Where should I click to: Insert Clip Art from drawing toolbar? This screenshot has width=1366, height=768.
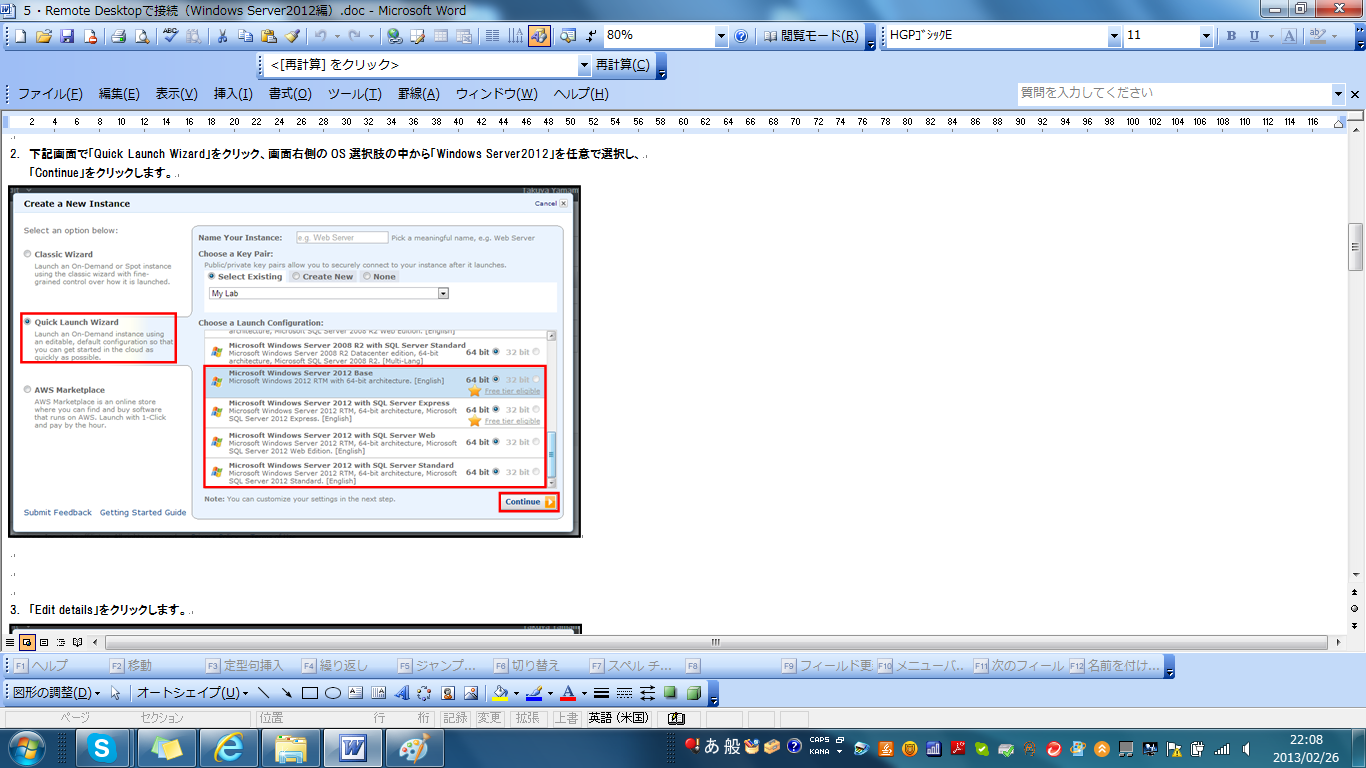448,692
